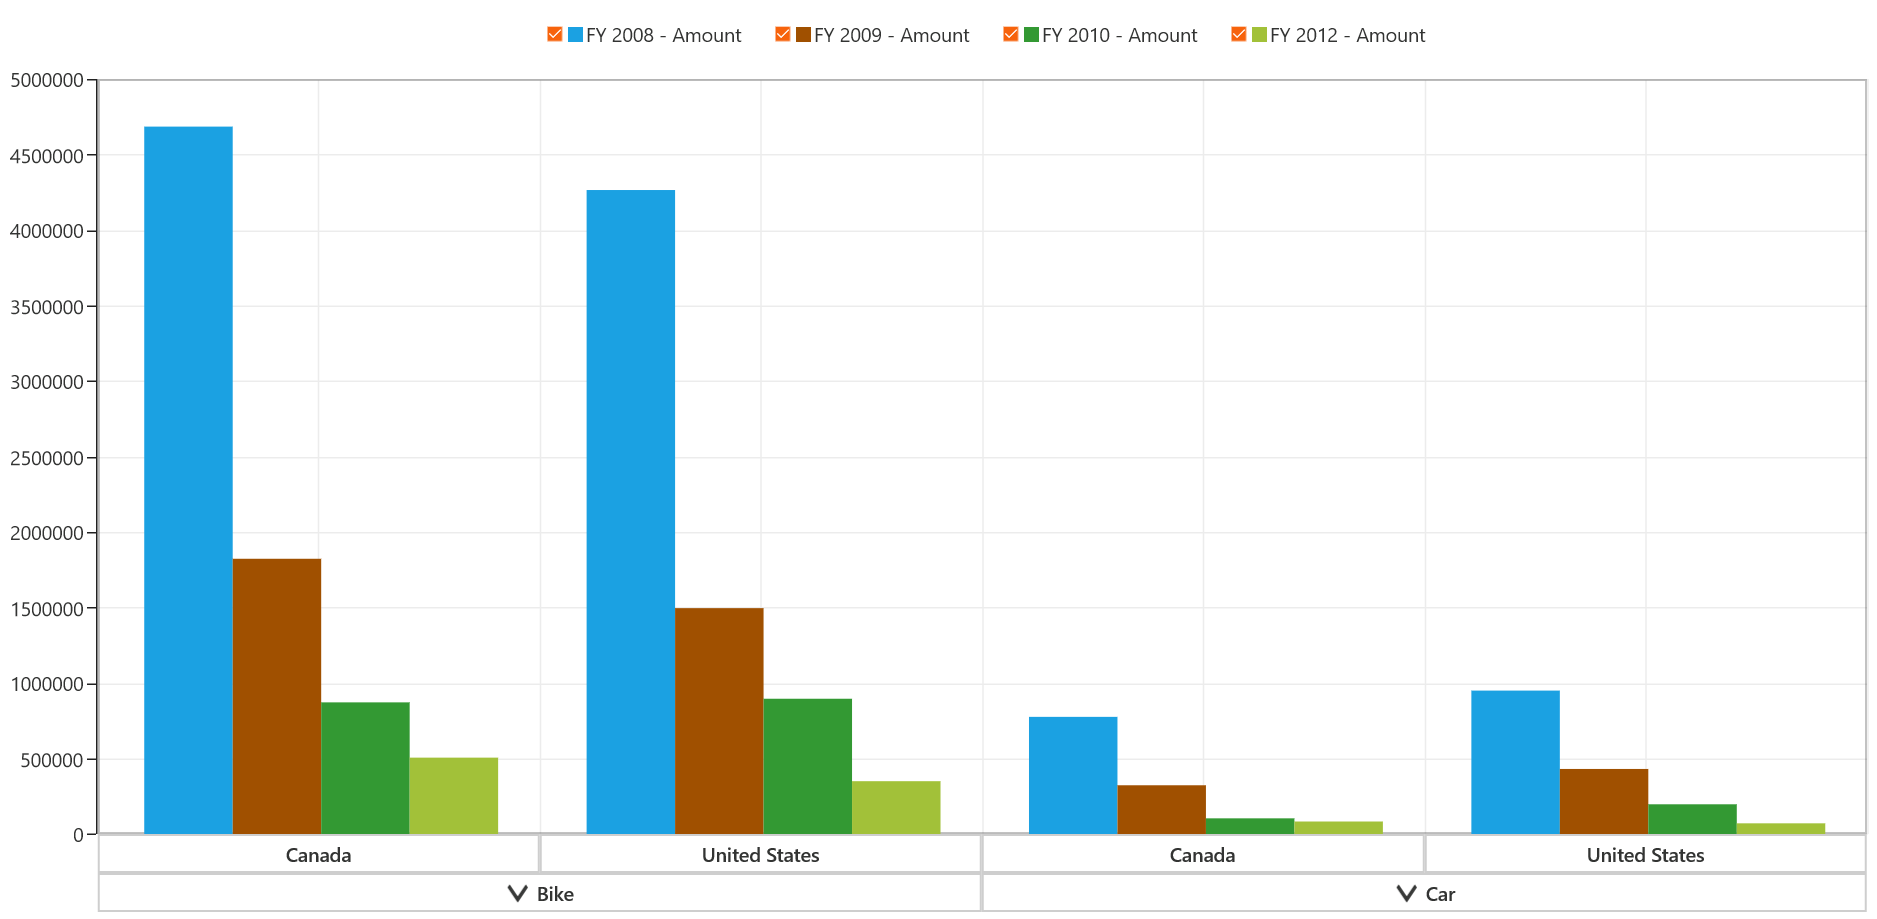Click the green FY 2010 Bike Canada bar

[365, 768]
